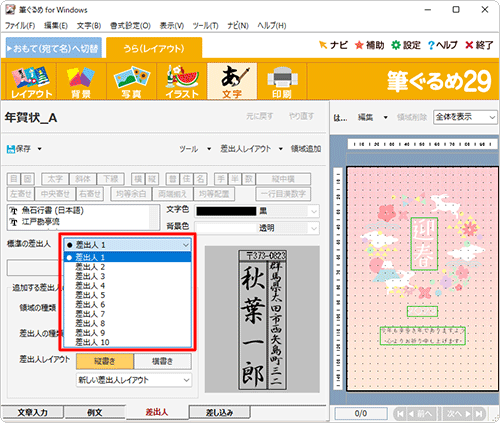Go to first record navigation button
This screenshot has width=500, height=423.
400,414
